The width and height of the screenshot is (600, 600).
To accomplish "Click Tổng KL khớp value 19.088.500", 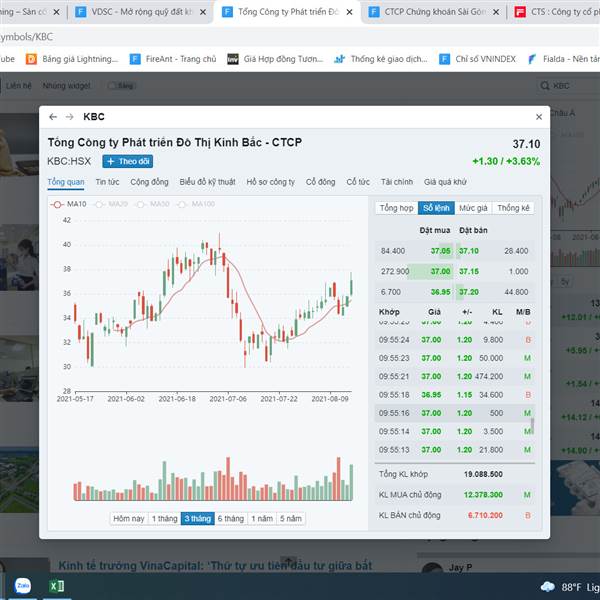I will click(x=483, y=474).
